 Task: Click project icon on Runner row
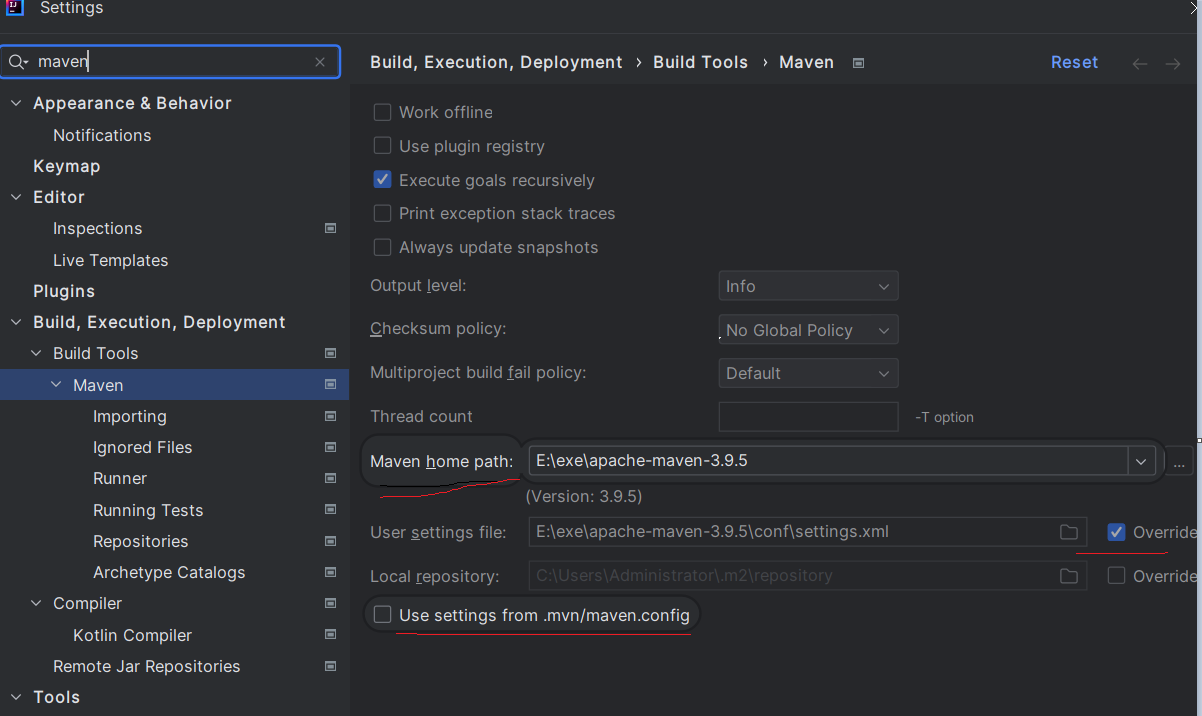[331, 478]
